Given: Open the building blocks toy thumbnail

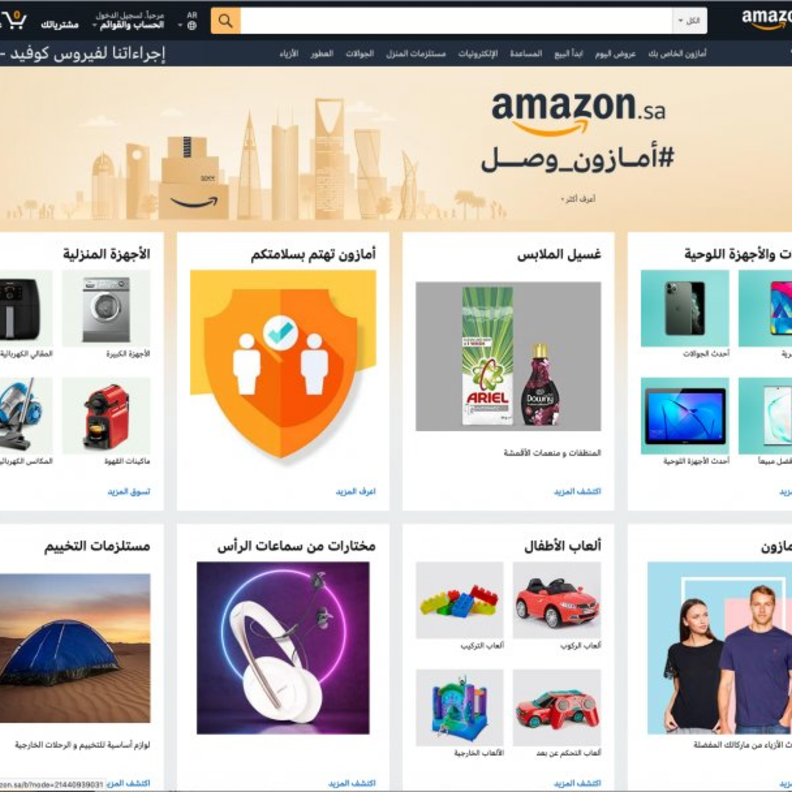Looking at the screenshot, I should tap(460, 600).
